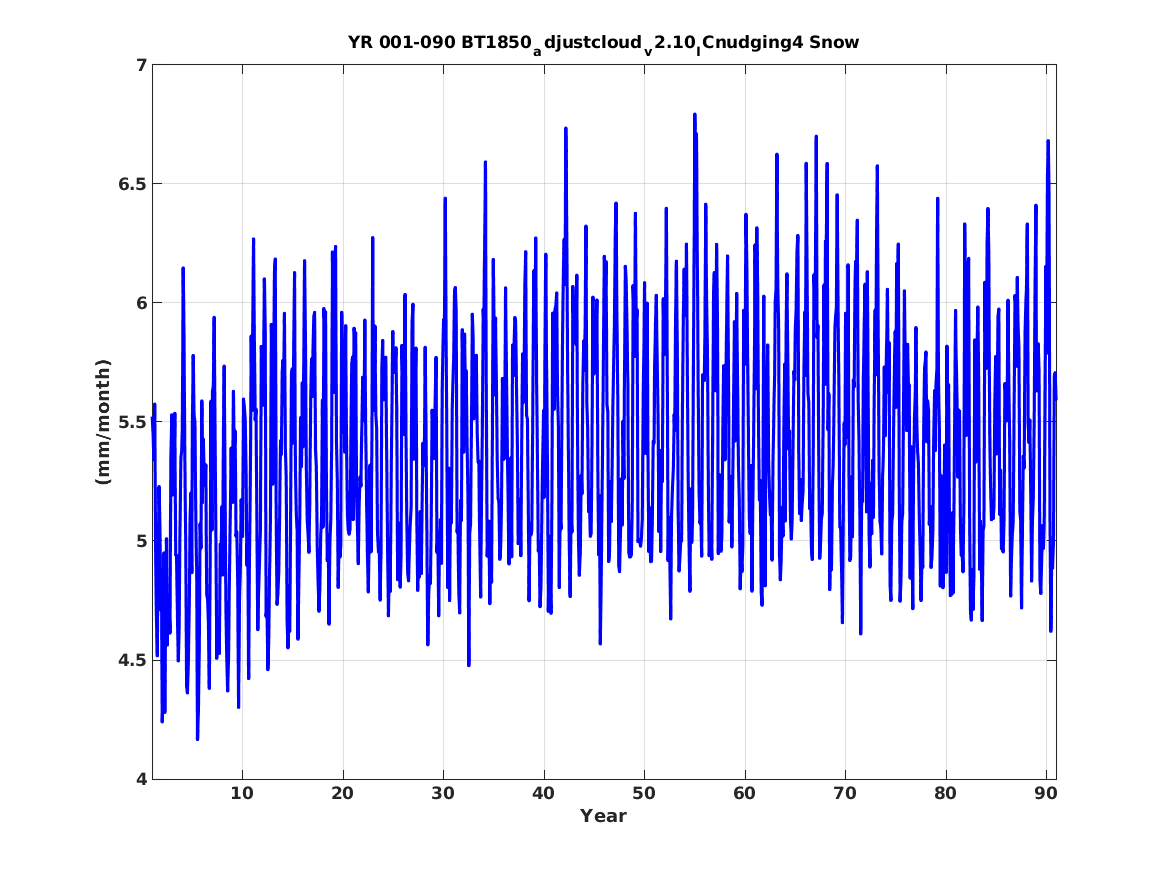Click the y-axis tick label '4.5'

click(x=132, y=661)
